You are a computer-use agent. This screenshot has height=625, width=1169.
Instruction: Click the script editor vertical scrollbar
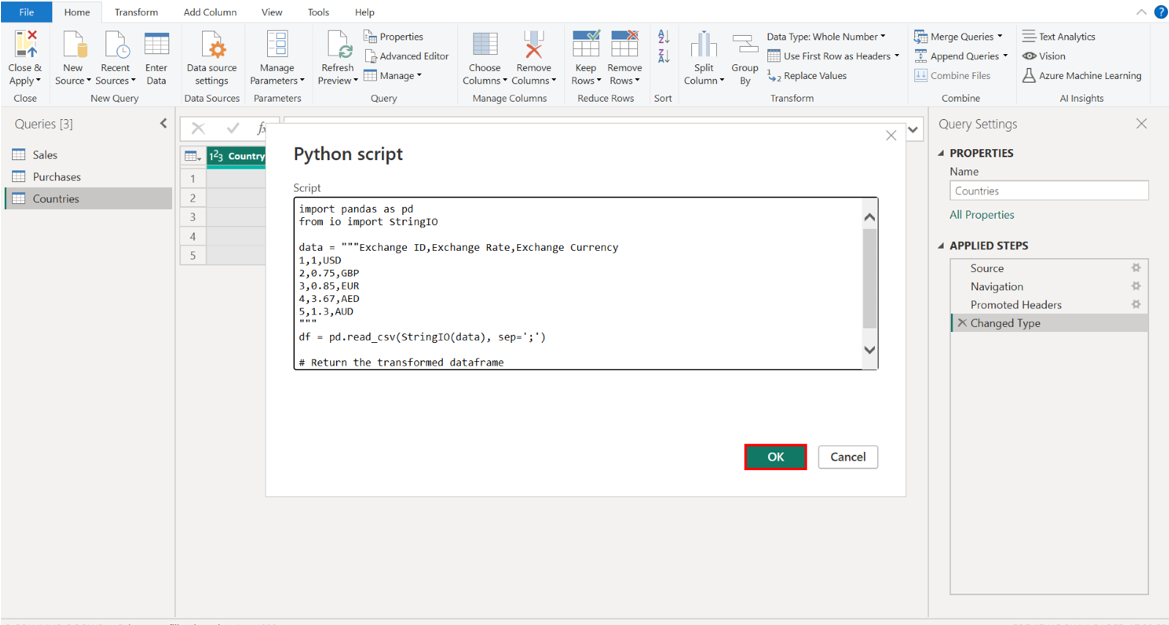click(x=869, y=280)
